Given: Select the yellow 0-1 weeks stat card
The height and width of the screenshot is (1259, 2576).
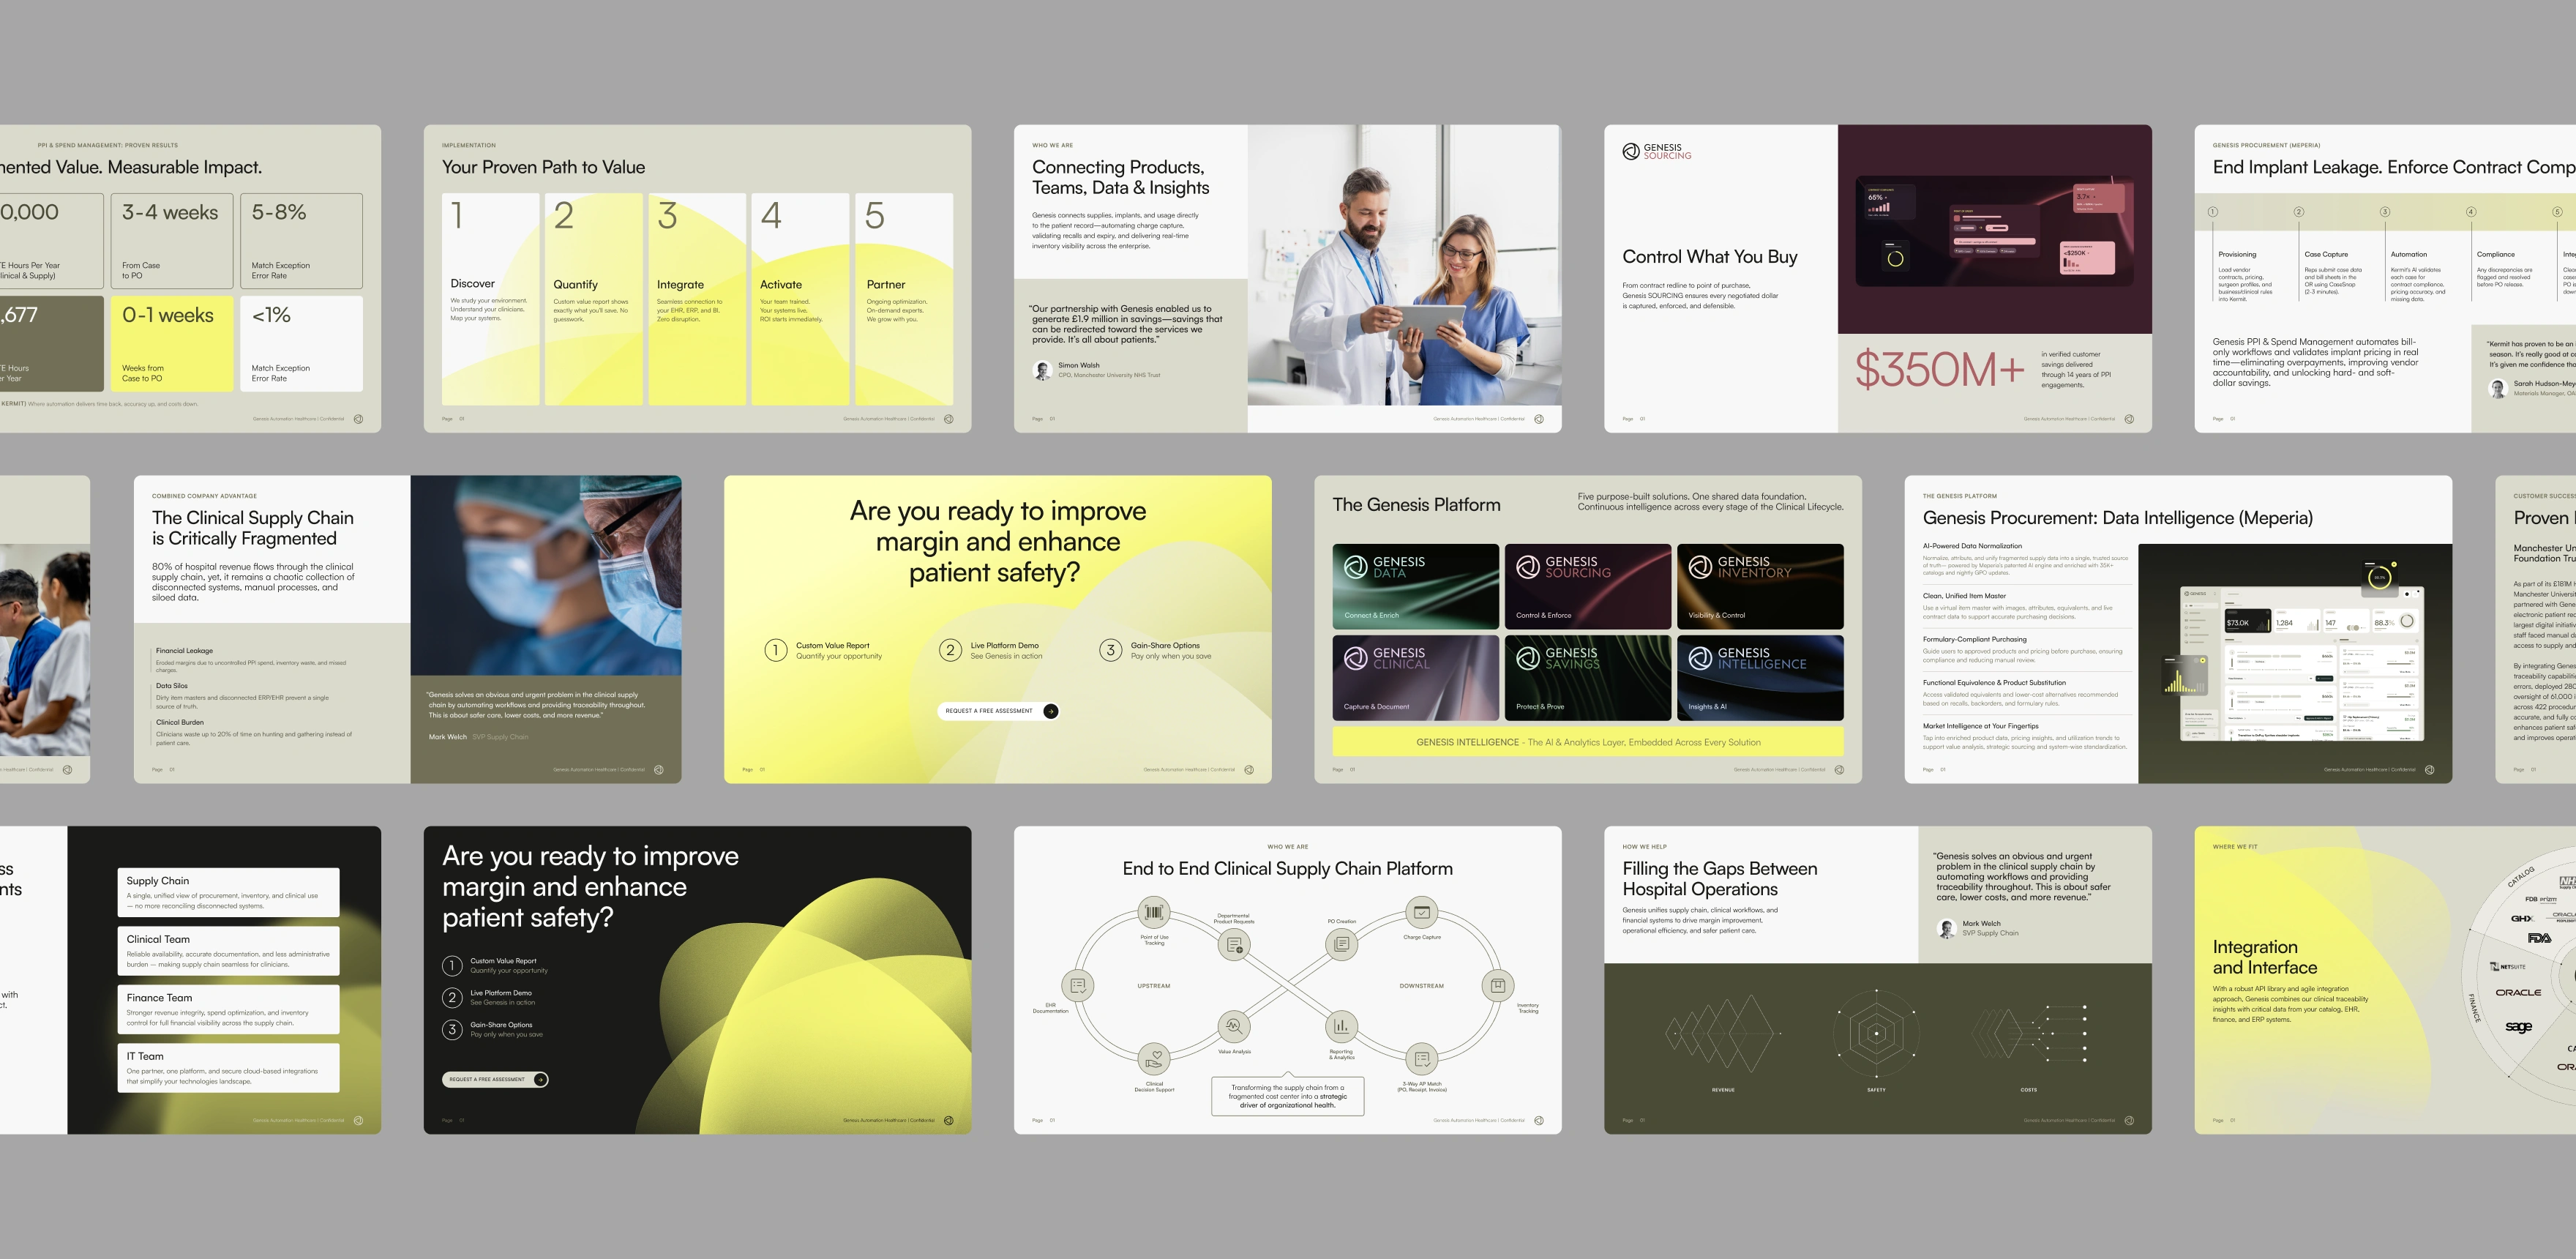Looking at the screenshot, I should [x=172, y=343].
